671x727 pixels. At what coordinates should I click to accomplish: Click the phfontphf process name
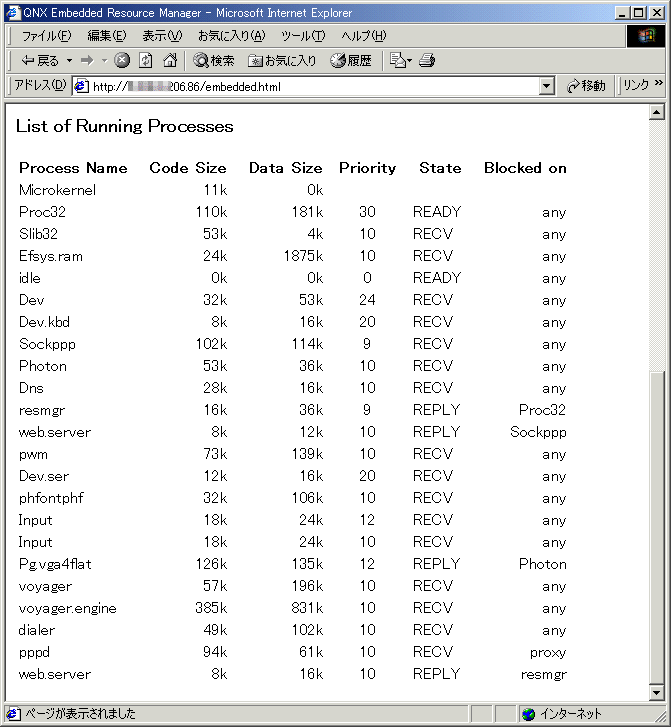tap(51, 498)
